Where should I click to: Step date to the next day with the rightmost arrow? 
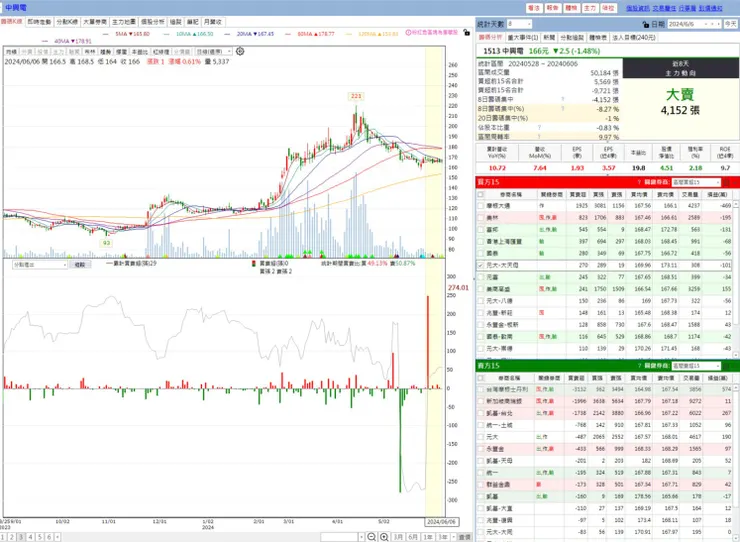click(x=719, y=24)
